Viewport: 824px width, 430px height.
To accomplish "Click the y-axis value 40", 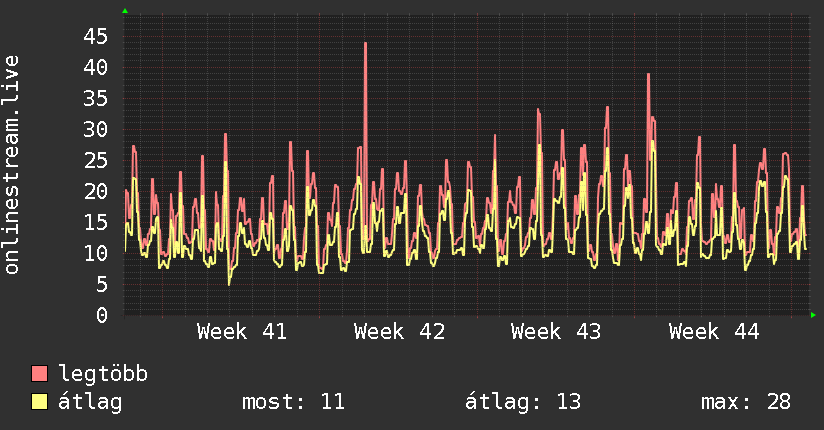I will click(x=96, y=67).
